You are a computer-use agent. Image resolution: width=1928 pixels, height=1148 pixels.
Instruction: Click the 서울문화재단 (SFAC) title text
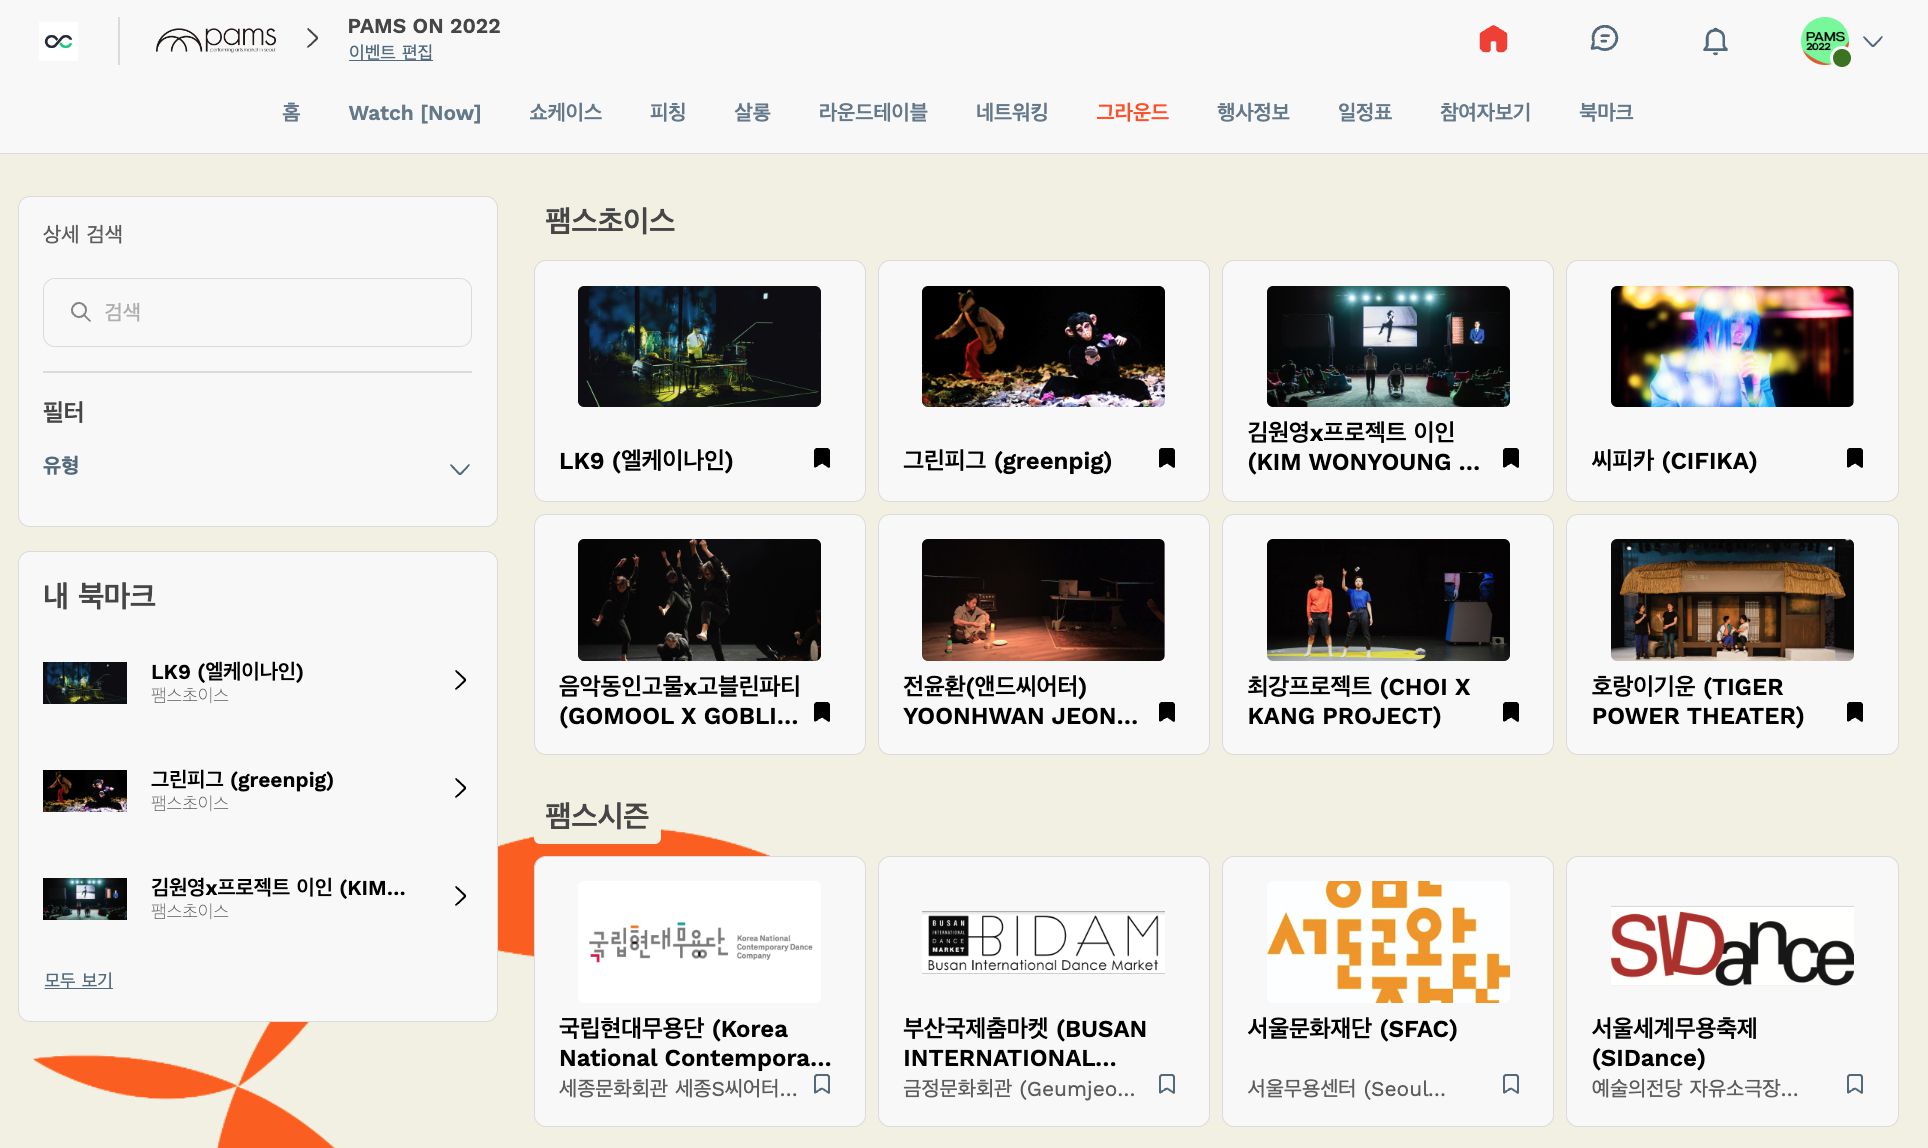(x=1352, y=1029)
